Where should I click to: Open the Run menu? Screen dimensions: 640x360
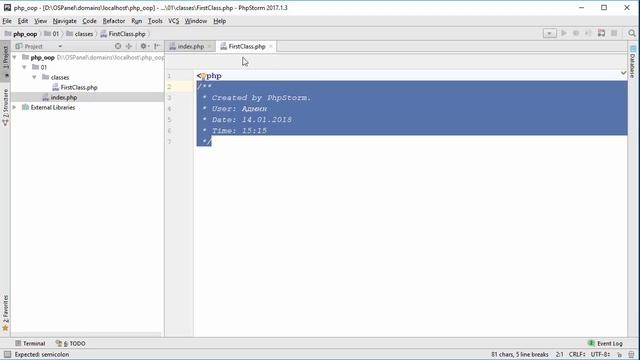click(137, 21)
